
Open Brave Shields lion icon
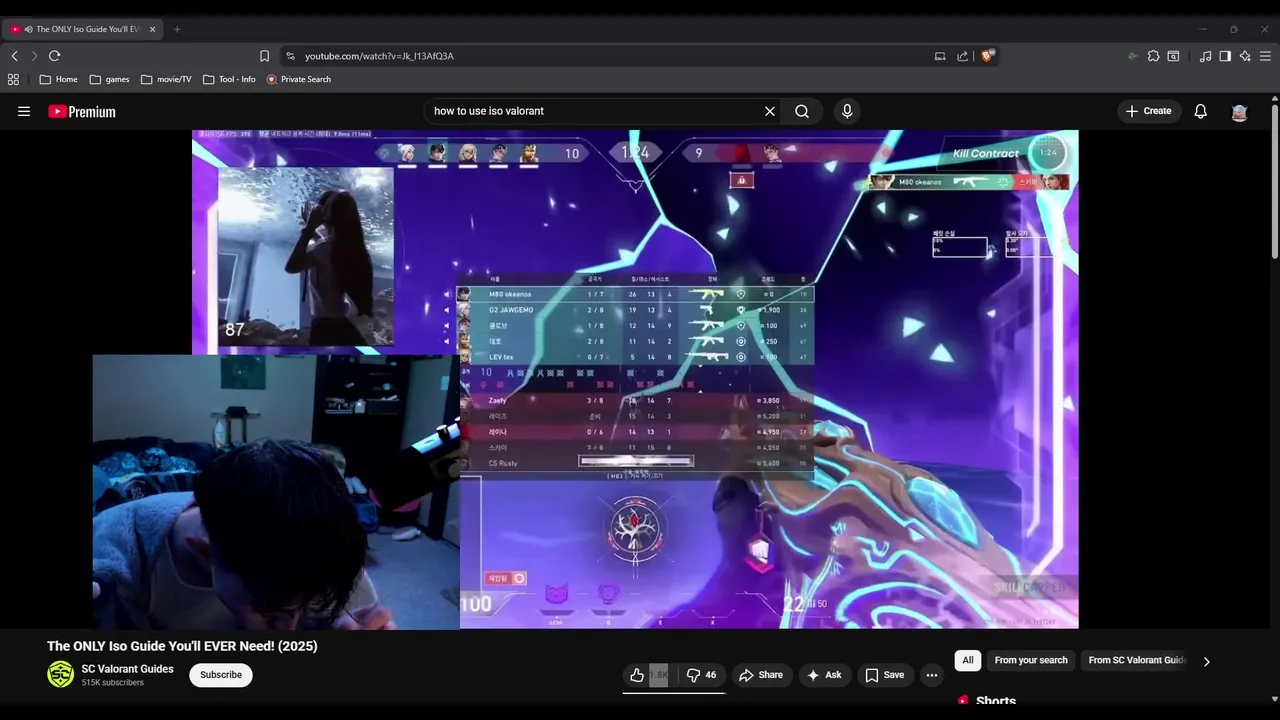987,56
